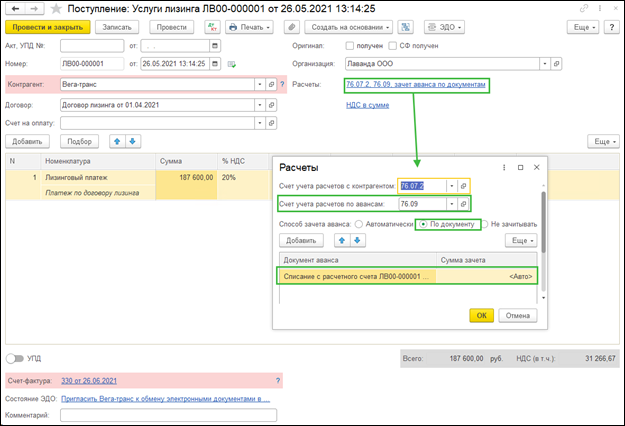625x426 pixels.
Task: Click question mark in Счет-фактура row
Action: (278, 381)
